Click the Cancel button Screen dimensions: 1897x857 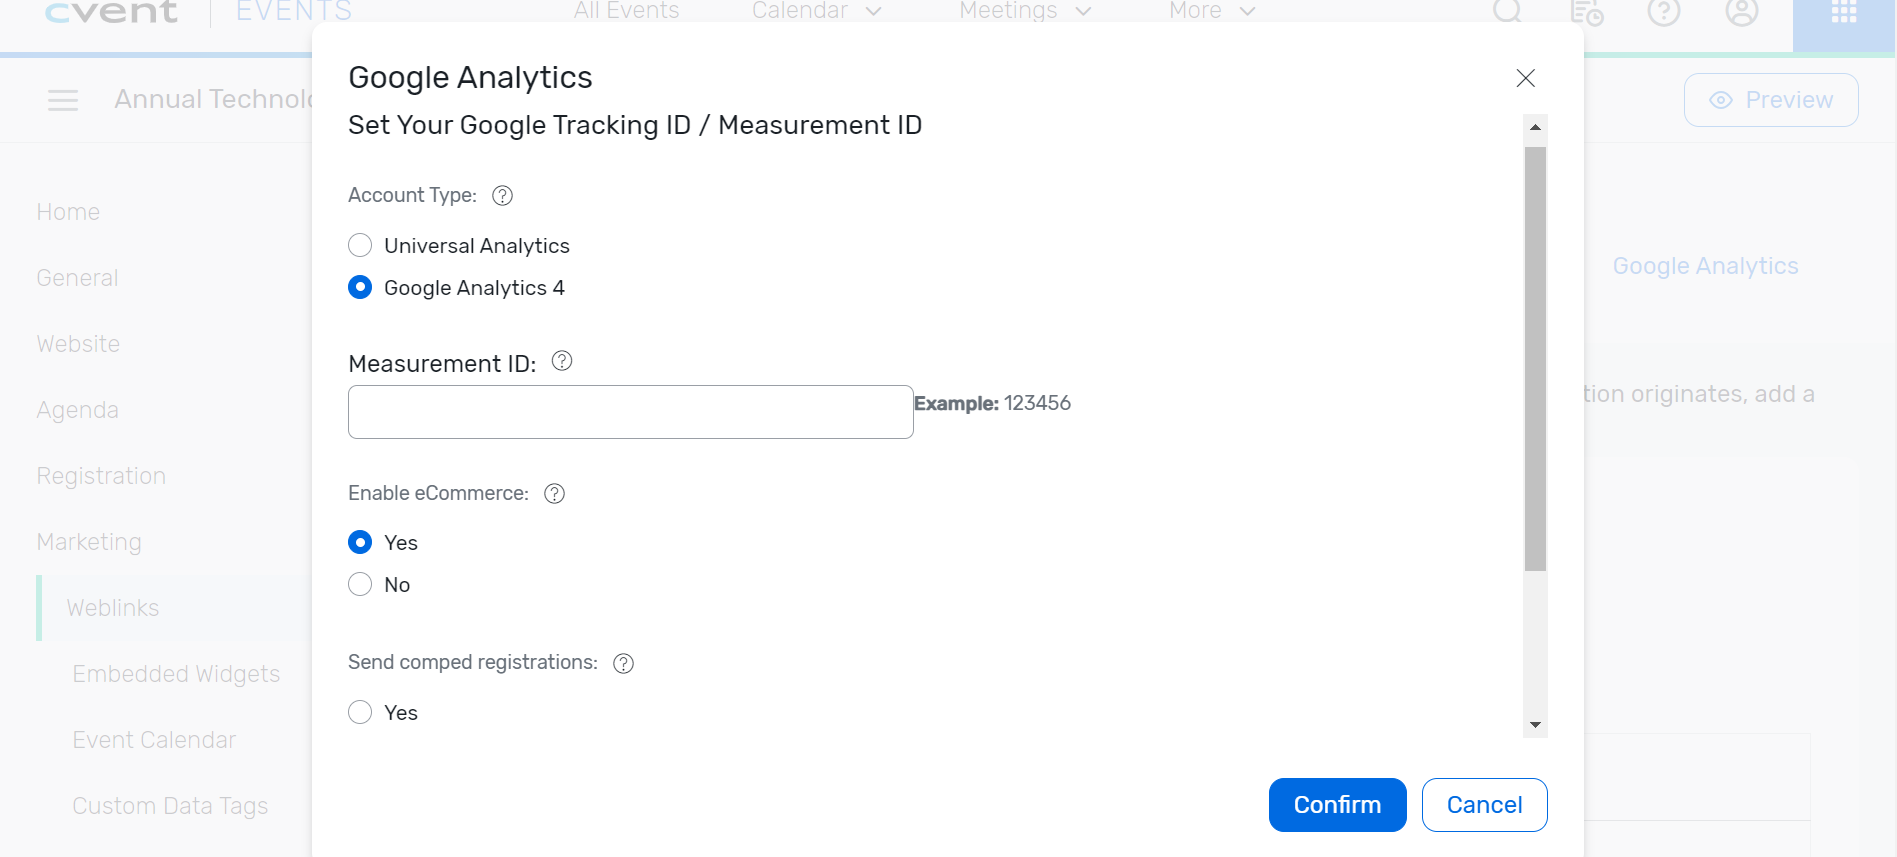tap(1484, 805)
